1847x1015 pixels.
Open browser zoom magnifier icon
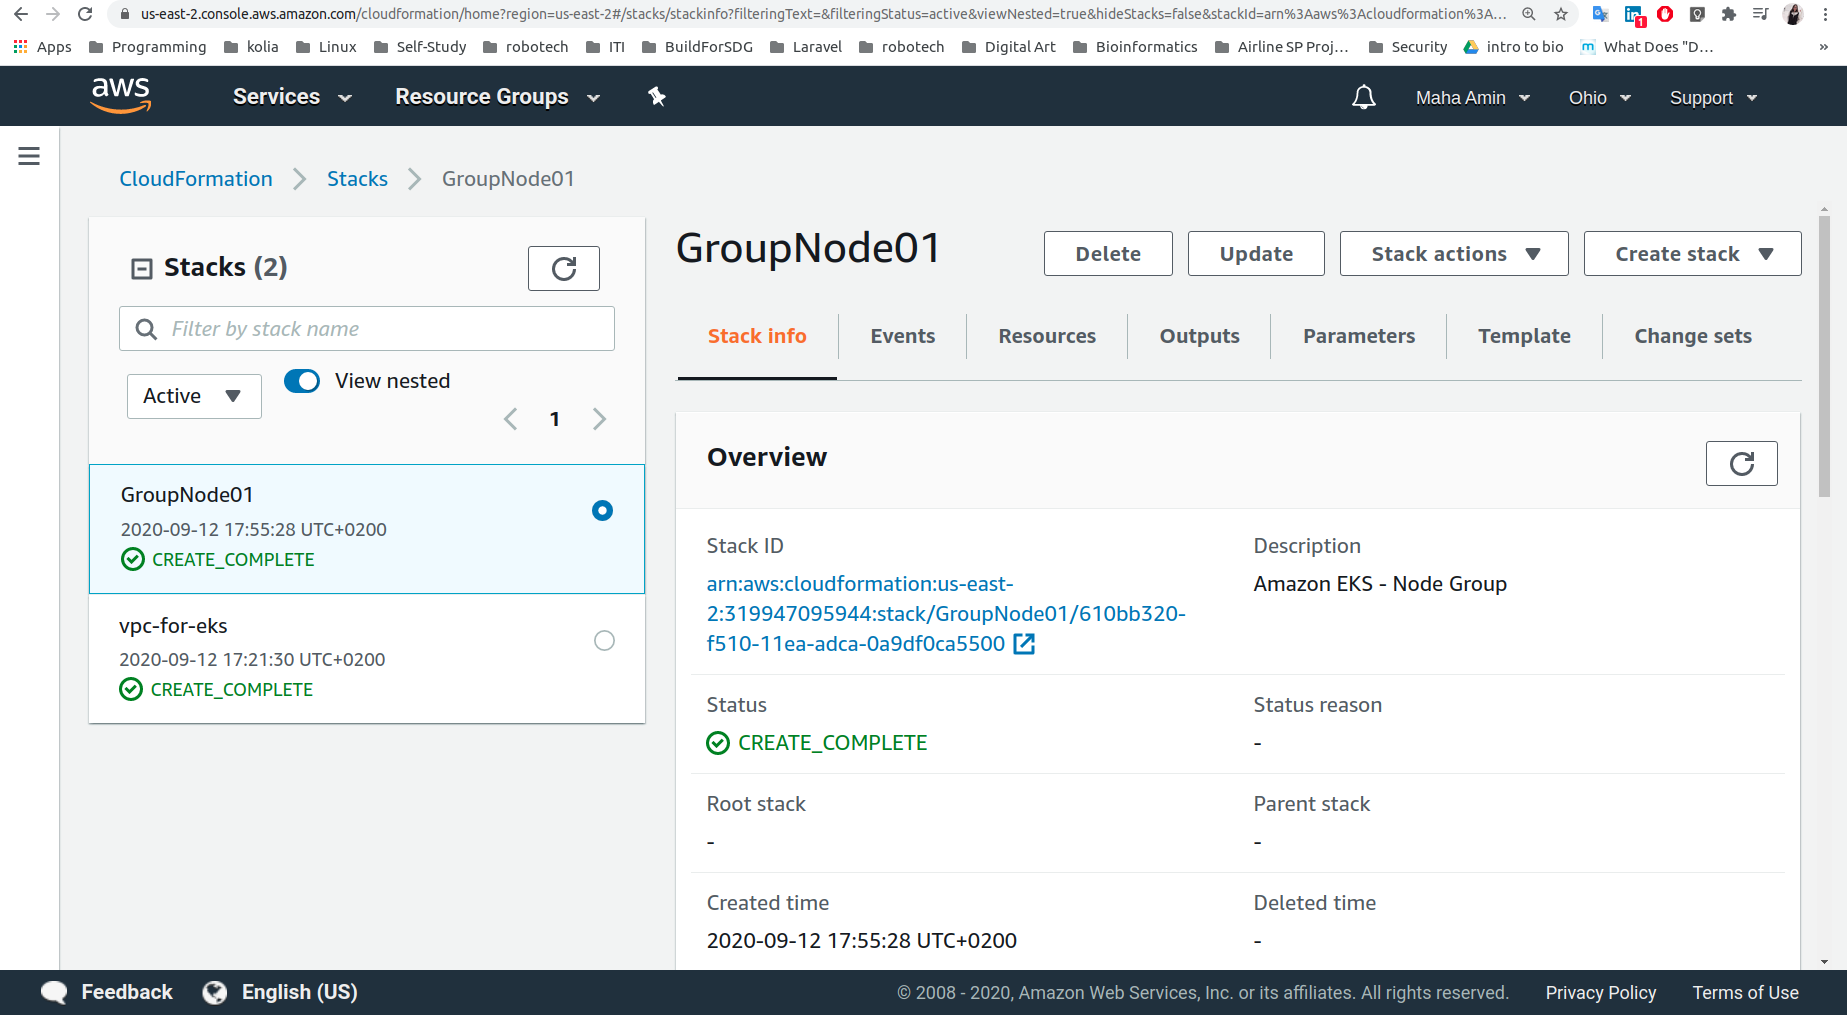pos(1529,14)
